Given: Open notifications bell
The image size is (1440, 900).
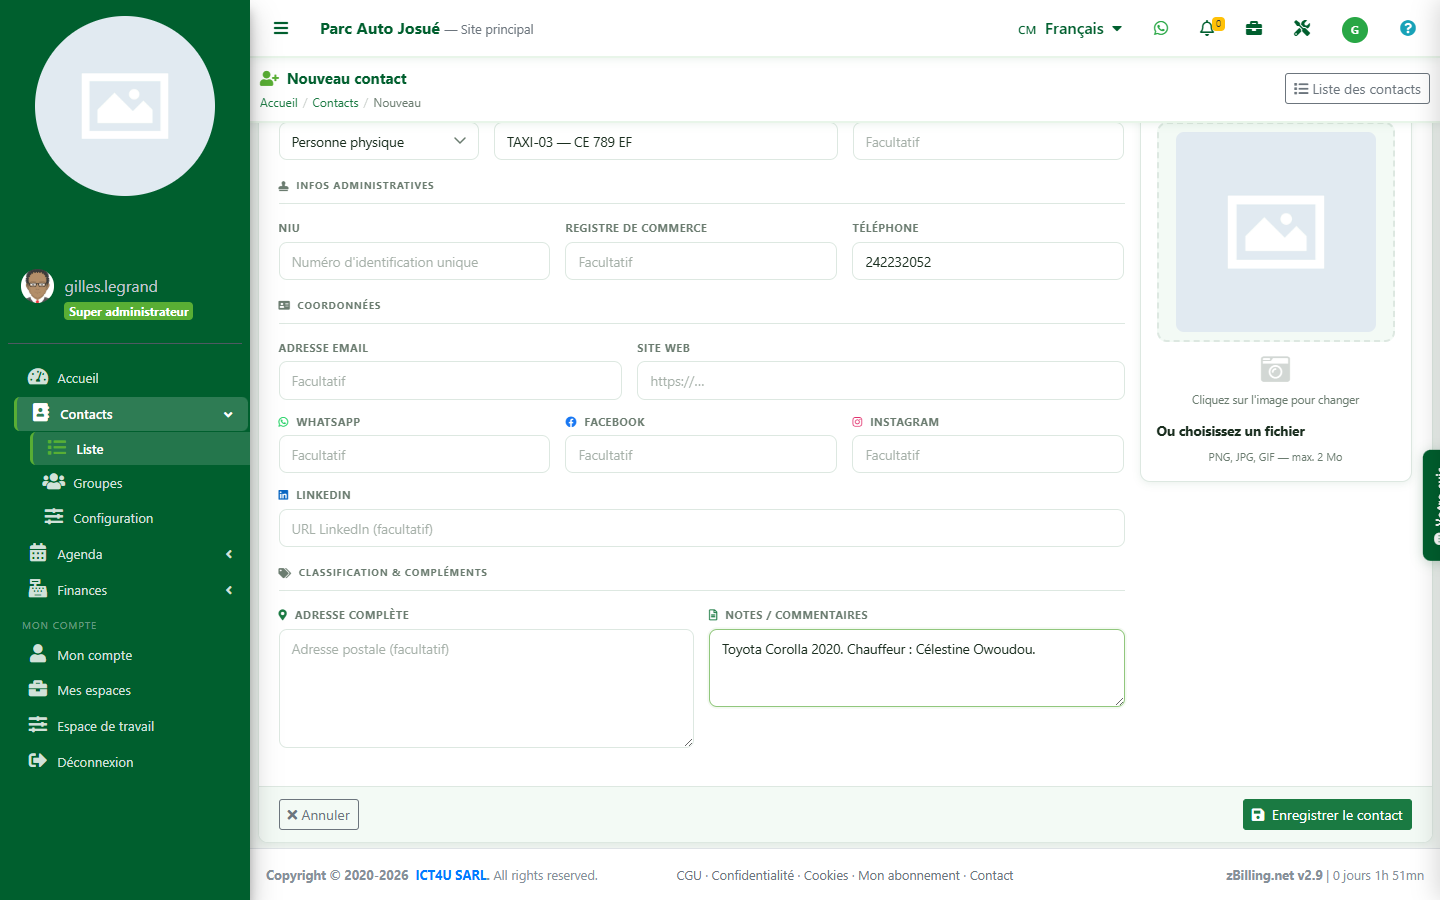Looking at the screenshot, I should point(1208,29).
